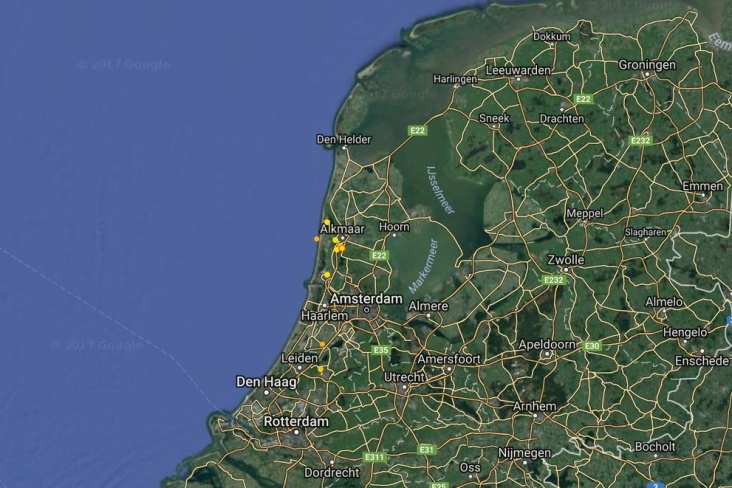Screen dimensions: 732x488
Task: Select the E22 shield south of Groningen
Action: pyautogui.click(x=583, y=99)
